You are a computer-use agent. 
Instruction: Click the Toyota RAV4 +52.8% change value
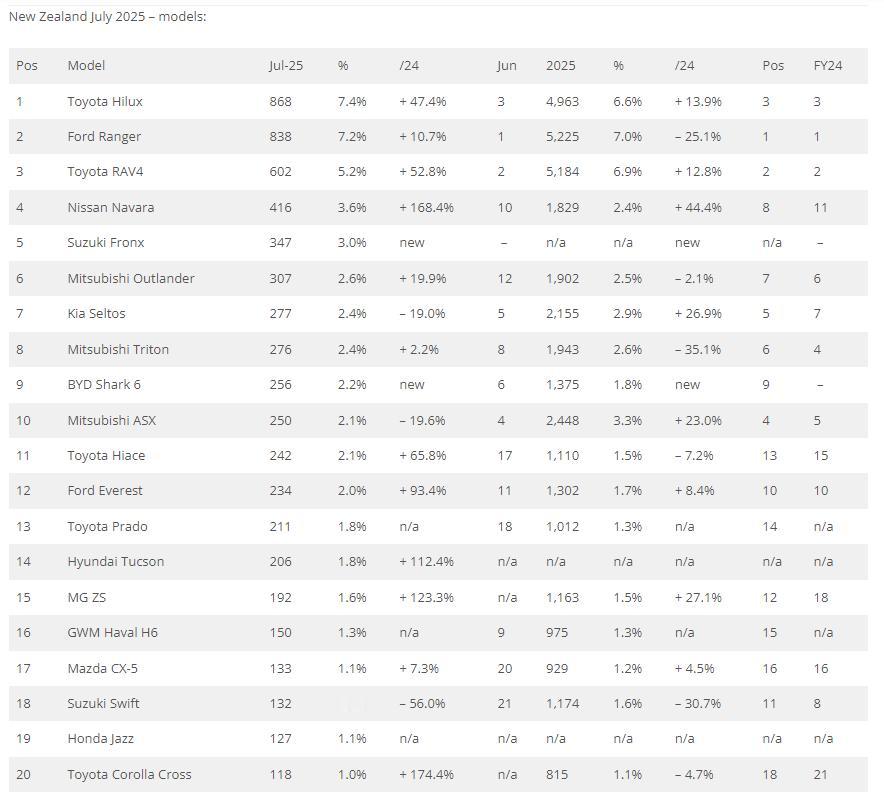[x=423, y=171]
